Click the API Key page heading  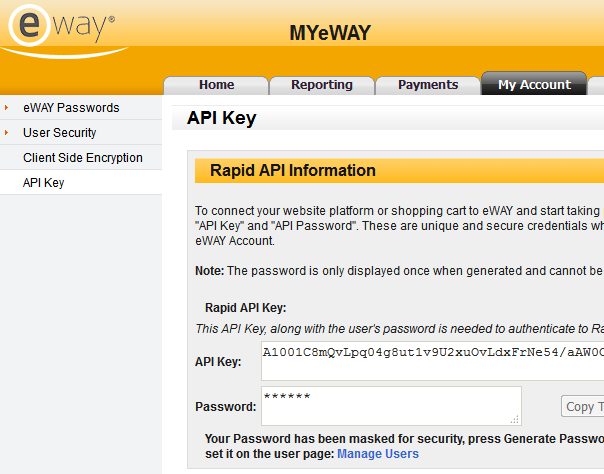222,118
